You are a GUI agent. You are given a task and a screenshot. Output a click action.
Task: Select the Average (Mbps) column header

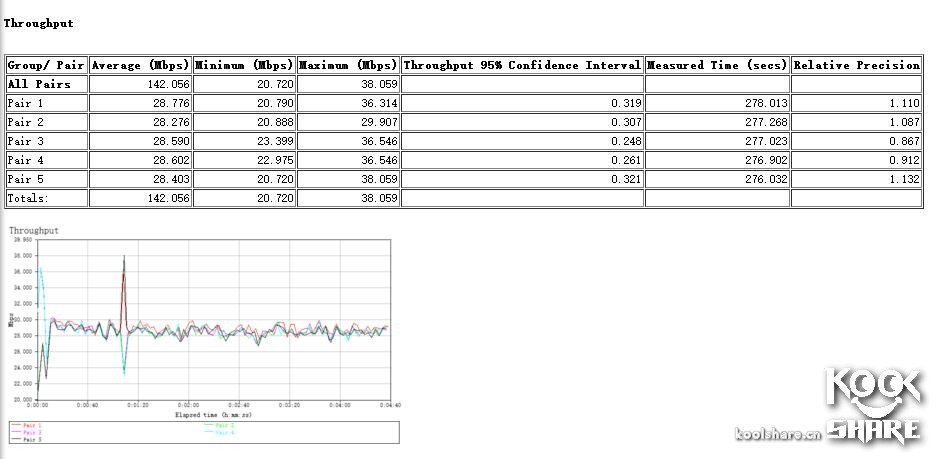(140, 65)
